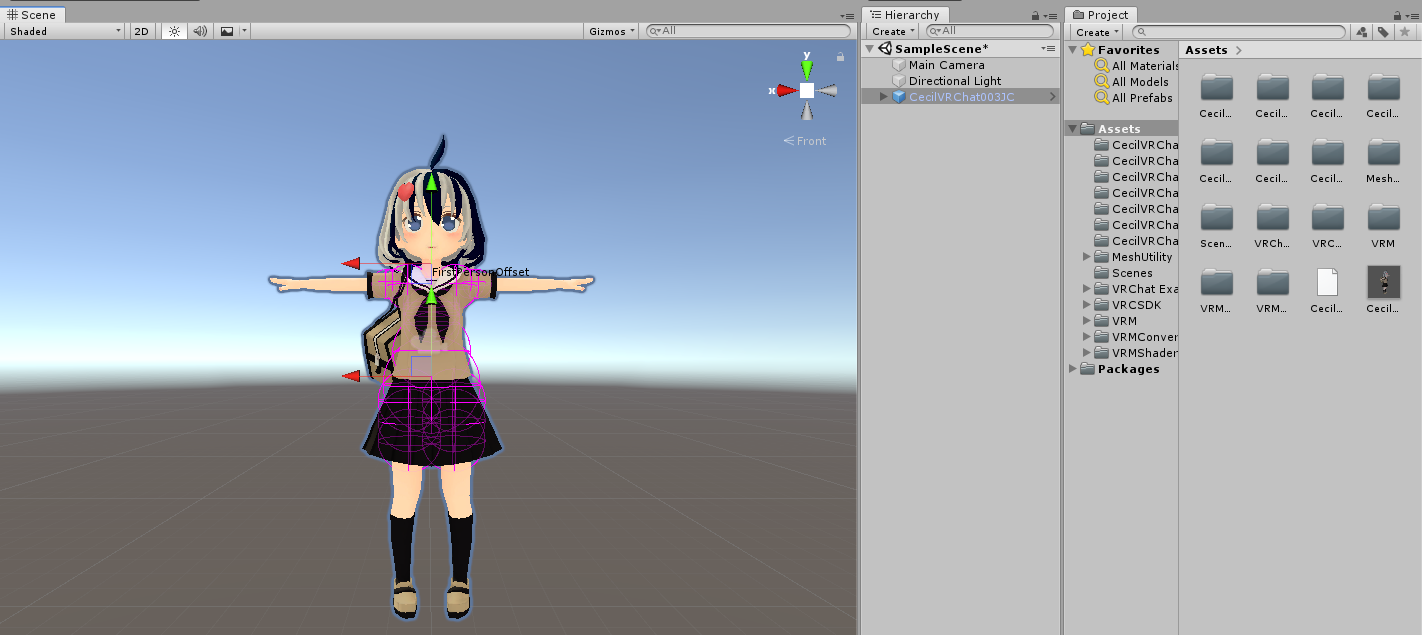Click the Assets breadcrumb in Project
Viewport: 1422px width, 635px height.
point(1206,50)
